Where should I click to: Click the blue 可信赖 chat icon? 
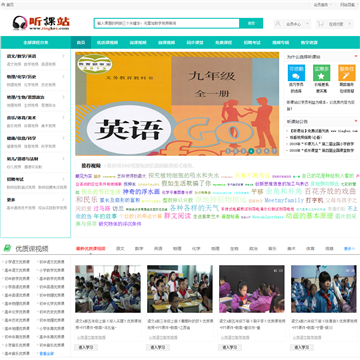296,73
